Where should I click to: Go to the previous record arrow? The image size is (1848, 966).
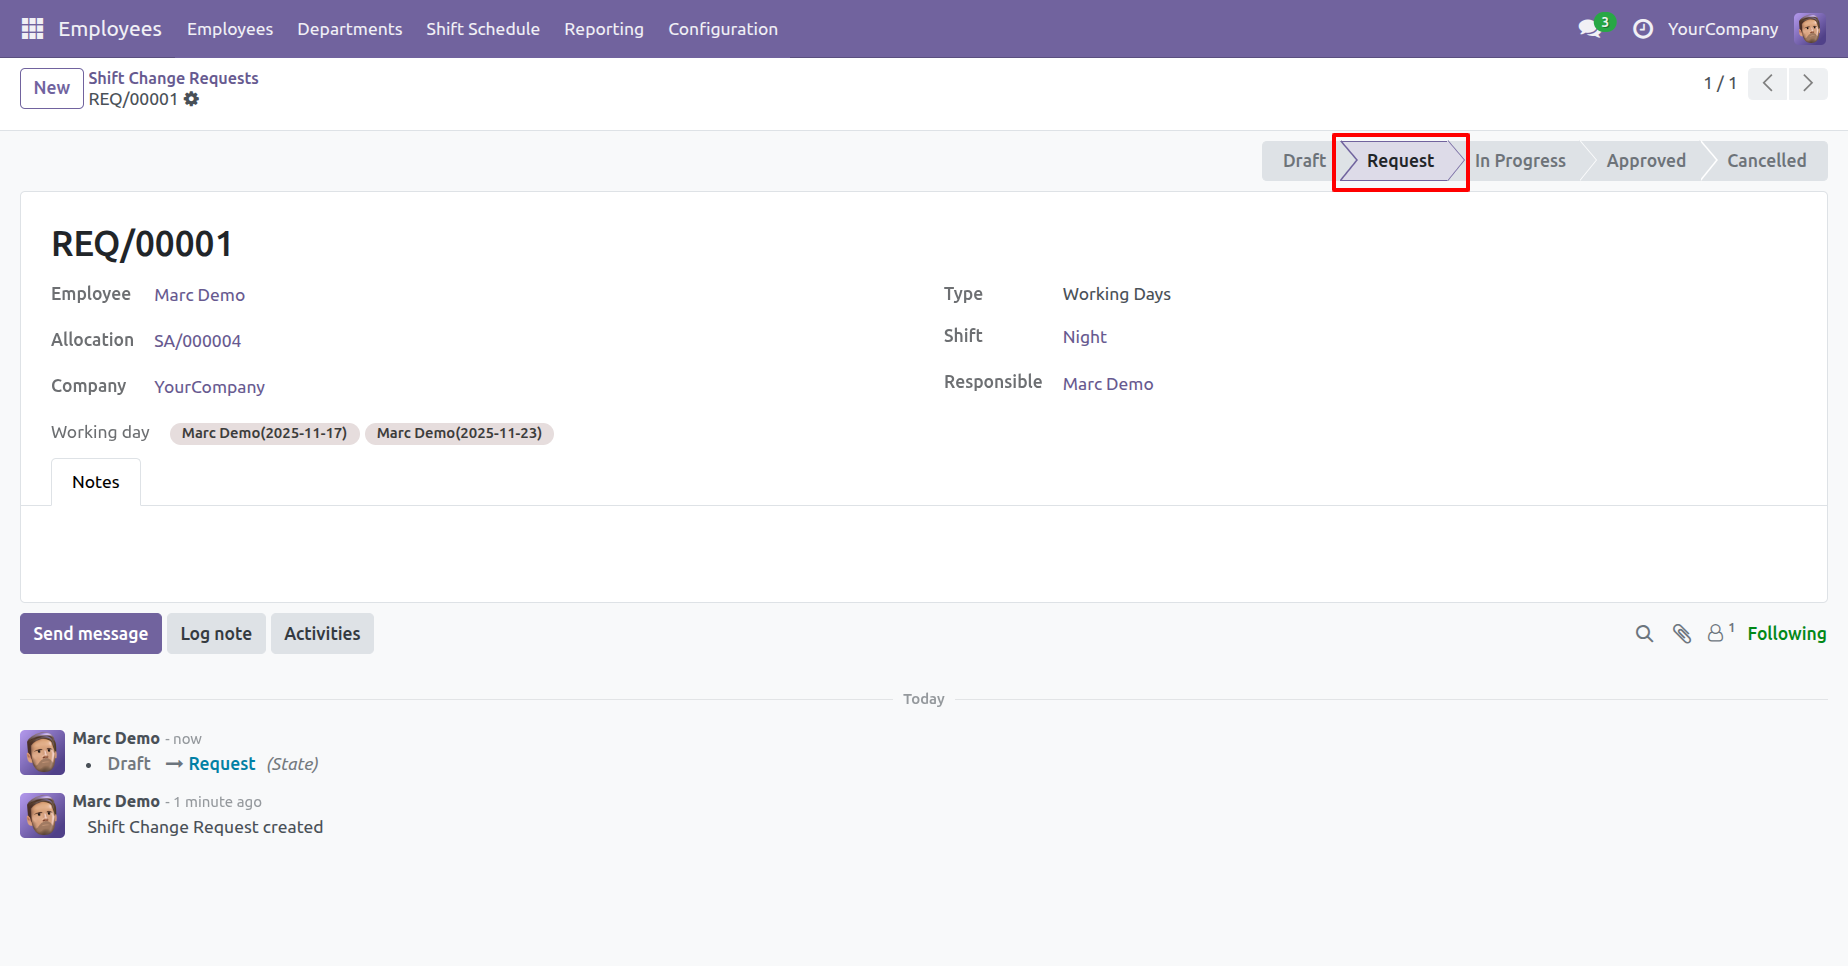click(1768, 83)
